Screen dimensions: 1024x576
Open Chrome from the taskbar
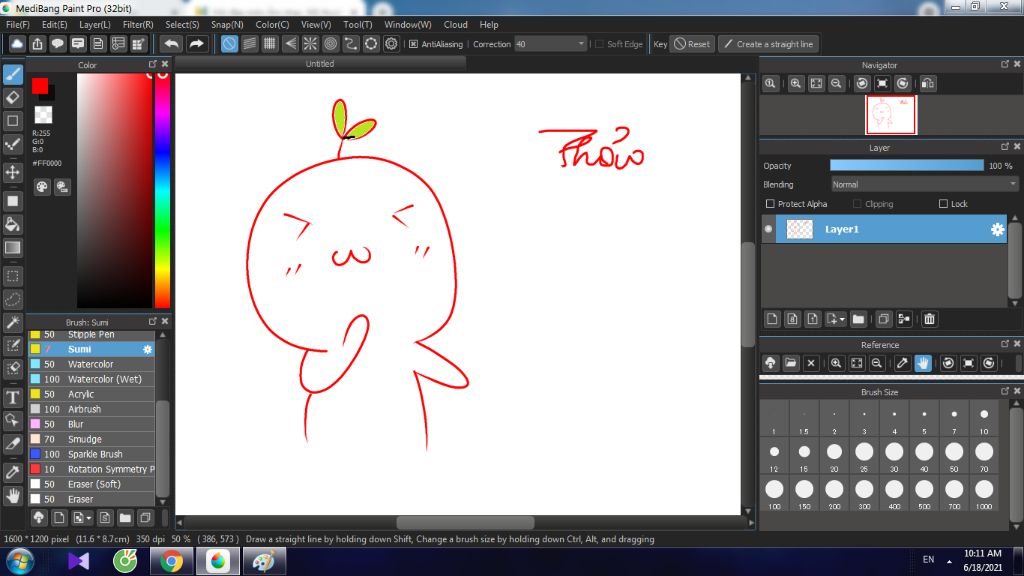(172, 561)
